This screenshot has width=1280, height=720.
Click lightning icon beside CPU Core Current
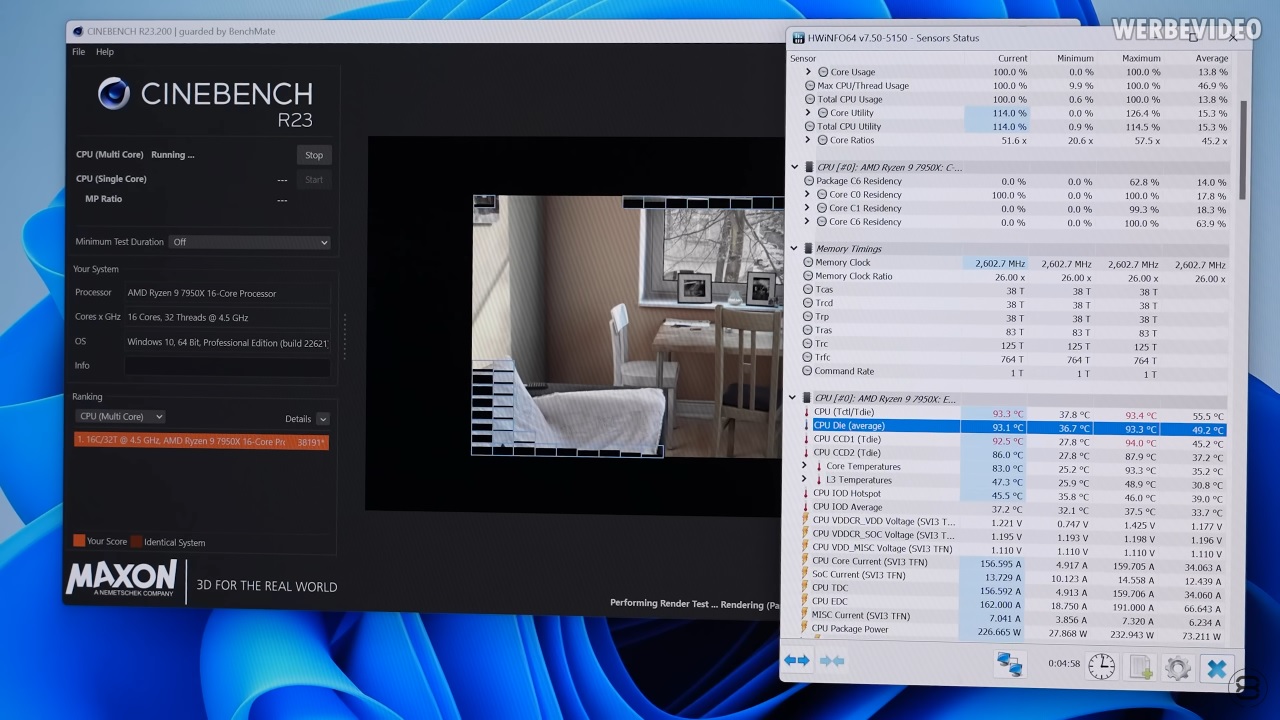click(806, 561)
